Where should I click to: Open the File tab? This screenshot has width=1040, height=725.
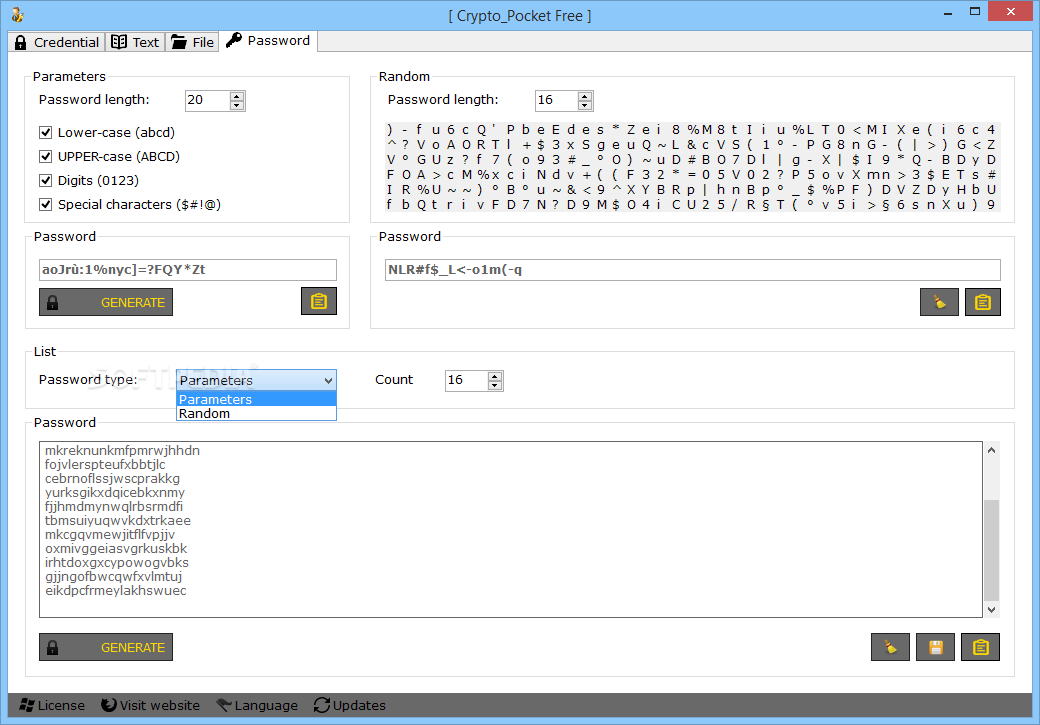click(192, 42)
